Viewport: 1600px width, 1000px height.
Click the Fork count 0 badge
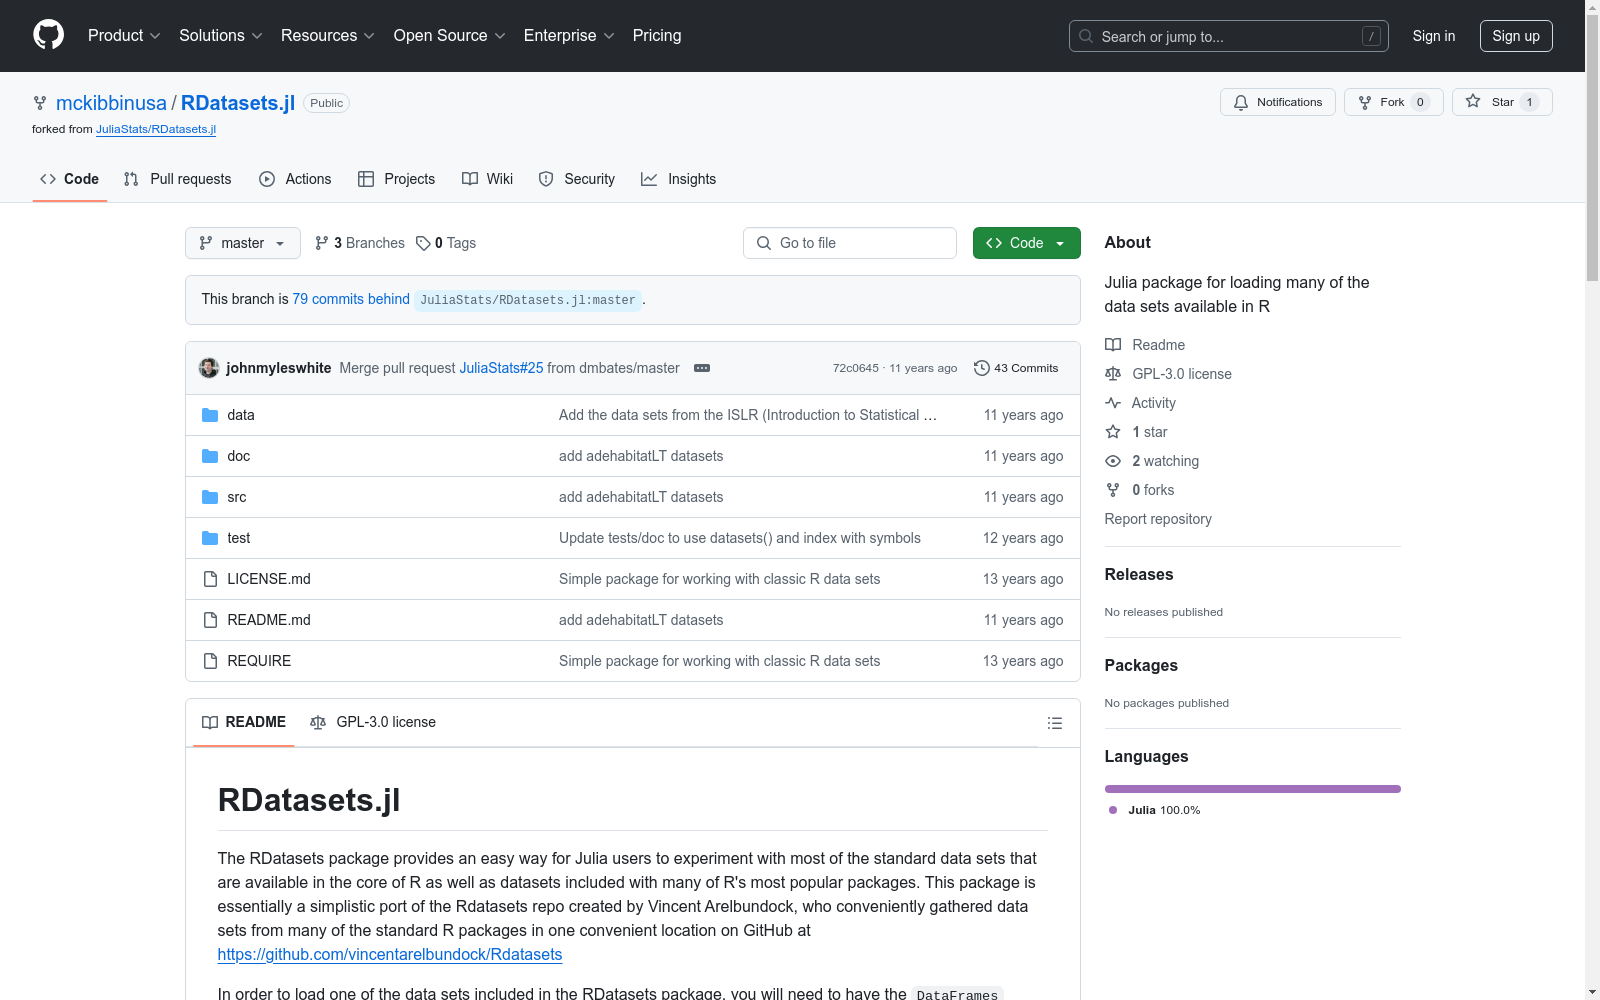tap(1420, 102)
